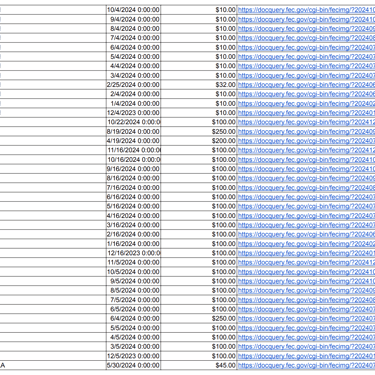Open the FEC link in the 8/19/2024 row
Viewport: 375px width, 375px height.
click(306, 131)
